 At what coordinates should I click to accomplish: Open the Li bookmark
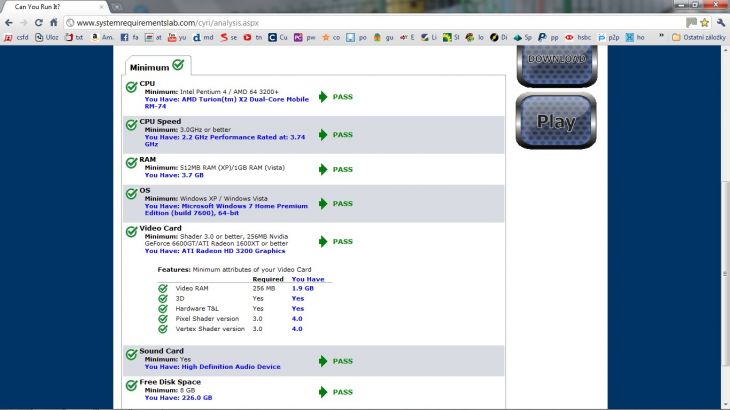(429, 38)
